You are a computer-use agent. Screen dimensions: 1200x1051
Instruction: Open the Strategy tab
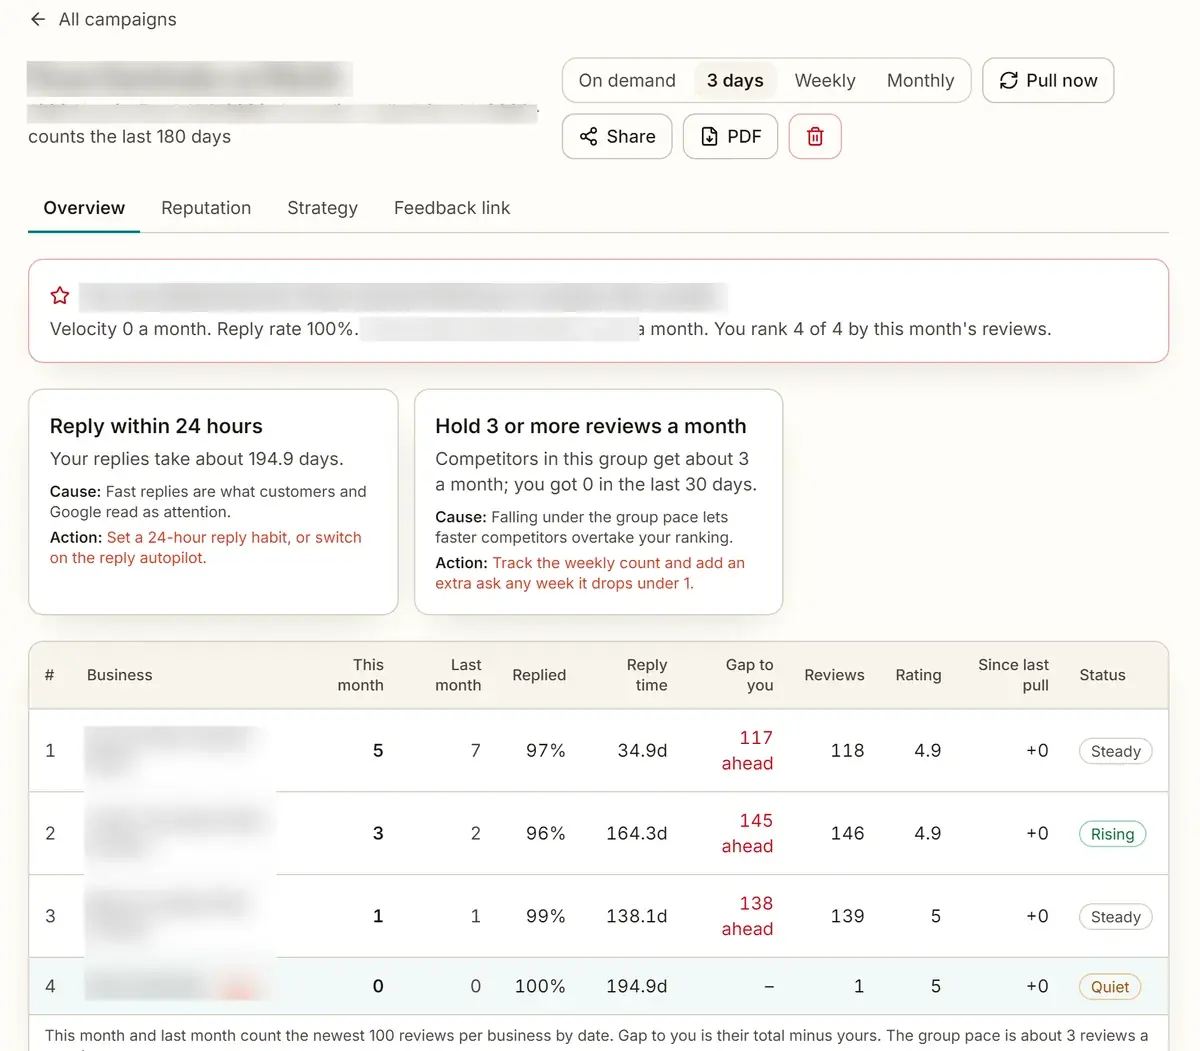pos(322,208)
